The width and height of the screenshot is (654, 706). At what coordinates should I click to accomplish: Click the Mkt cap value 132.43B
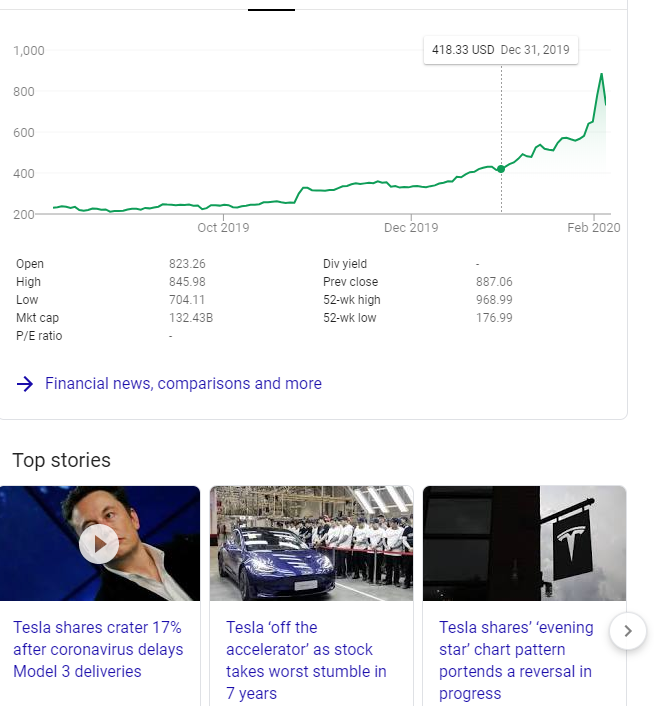pyautogui.click(x=191, y=317)
